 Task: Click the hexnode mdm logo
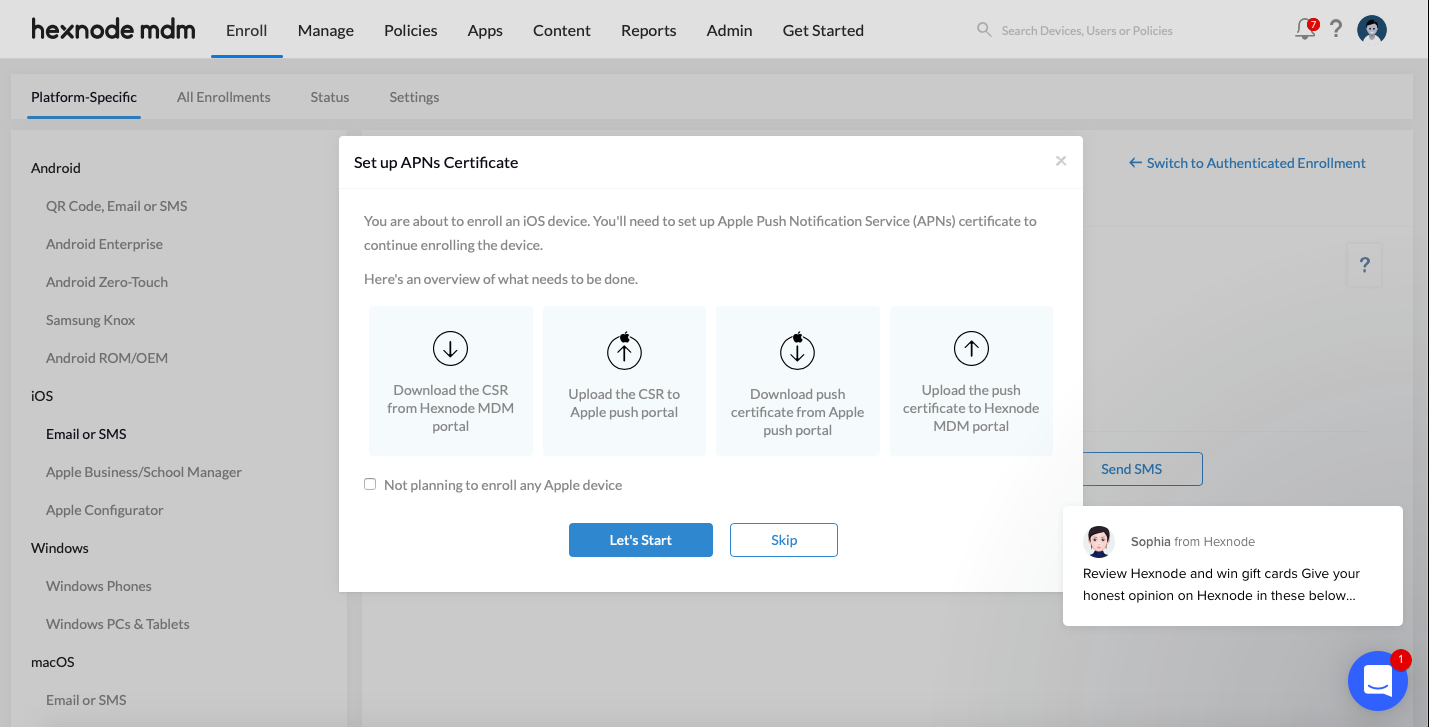[x=113, y=29]
